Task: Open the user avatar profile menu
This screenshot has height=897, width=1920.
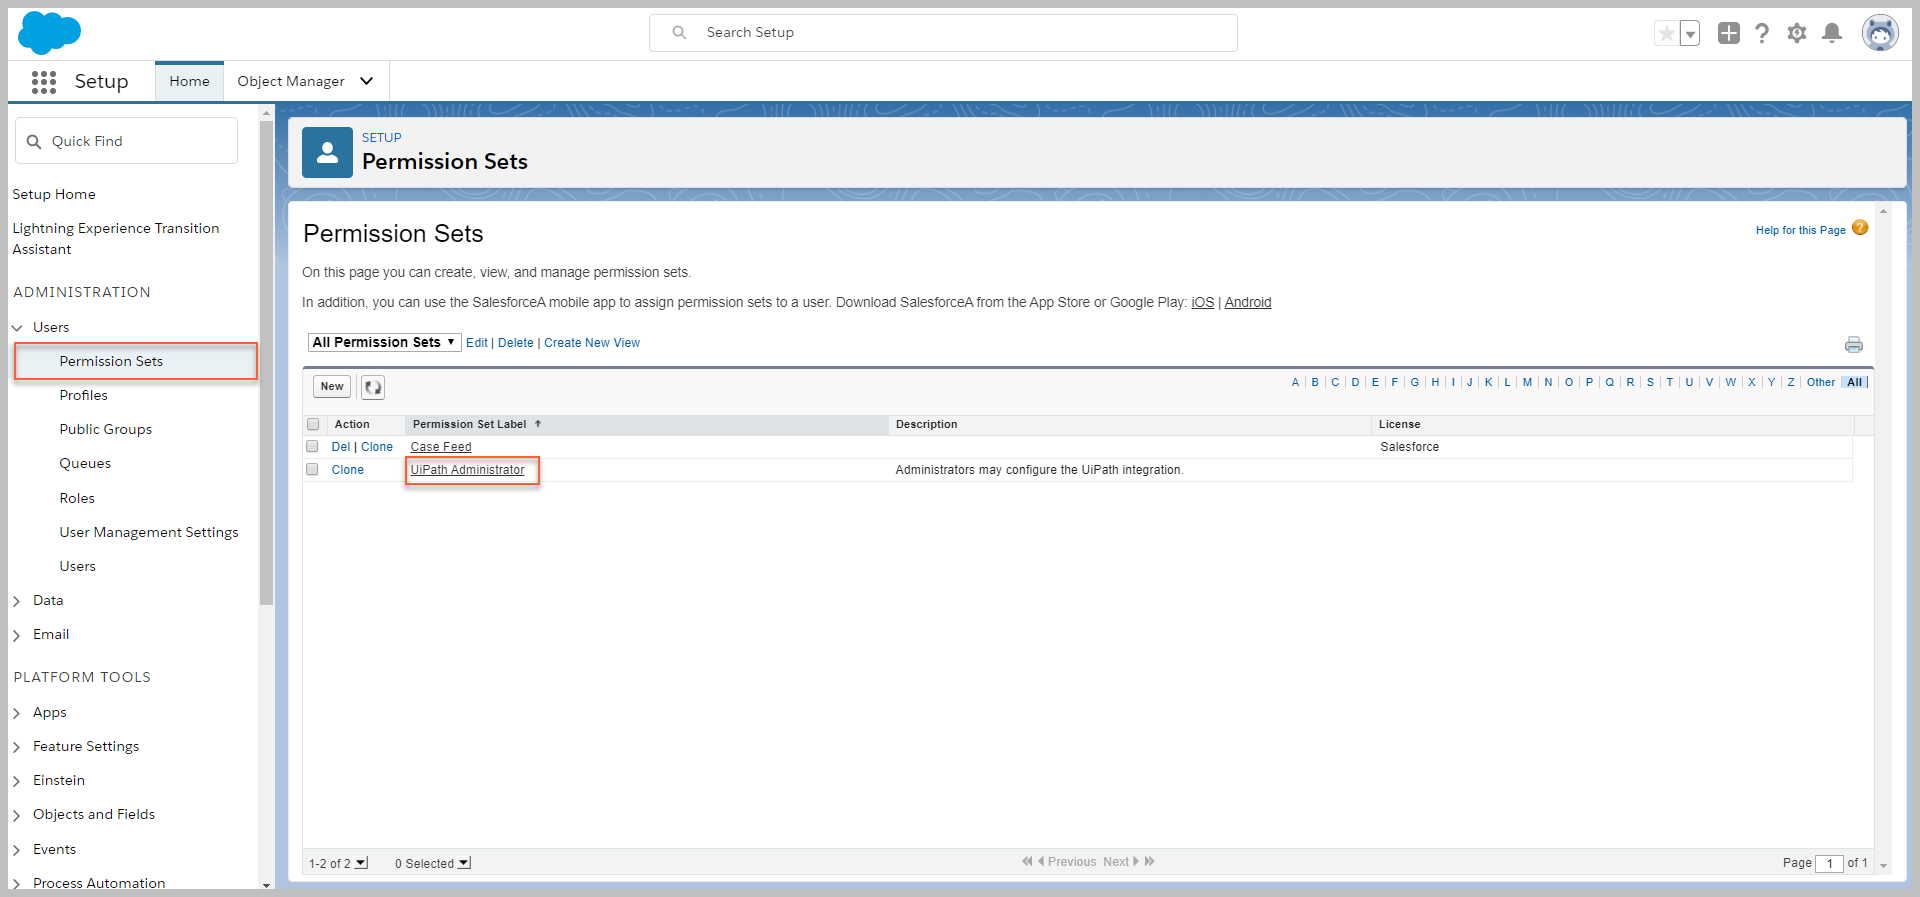Action: click(x=1879, y=33)
